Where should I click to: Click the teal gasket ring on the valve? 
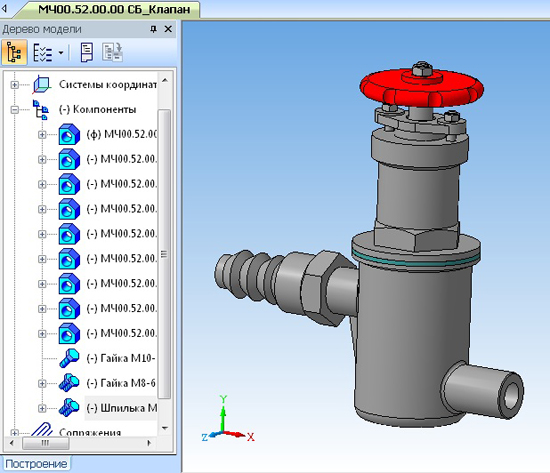coord(416,260)
